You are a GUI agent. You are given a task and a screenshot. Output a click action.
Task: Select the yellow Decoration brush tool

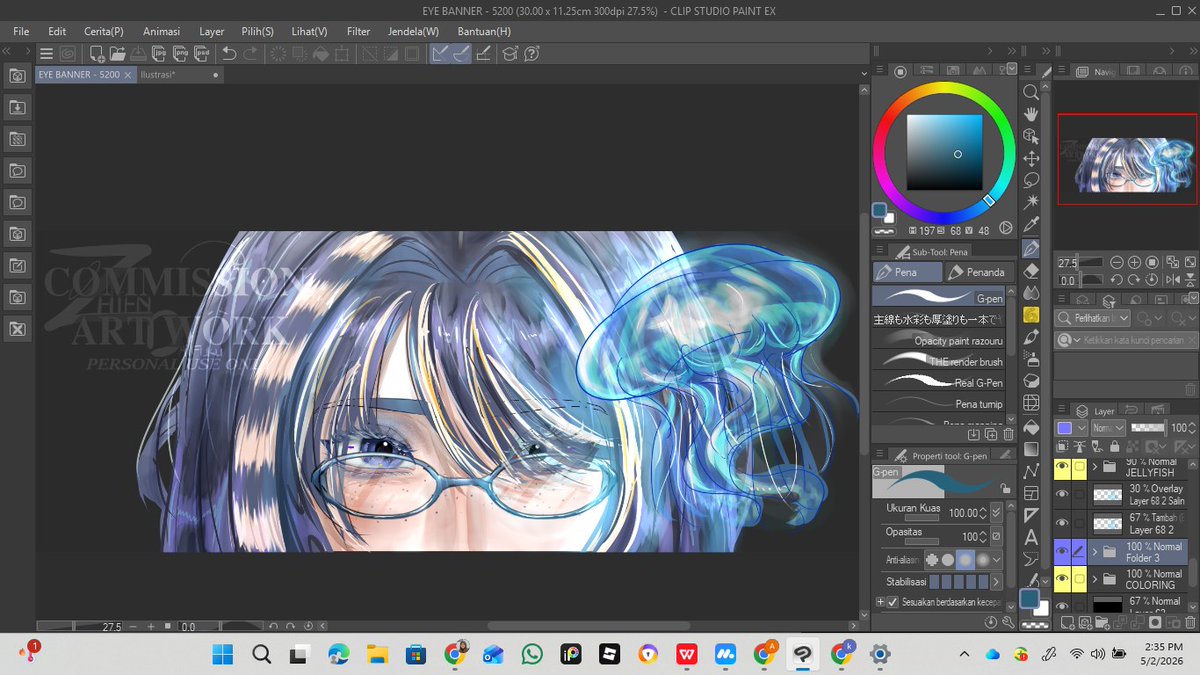click(x=1031, y=314)
